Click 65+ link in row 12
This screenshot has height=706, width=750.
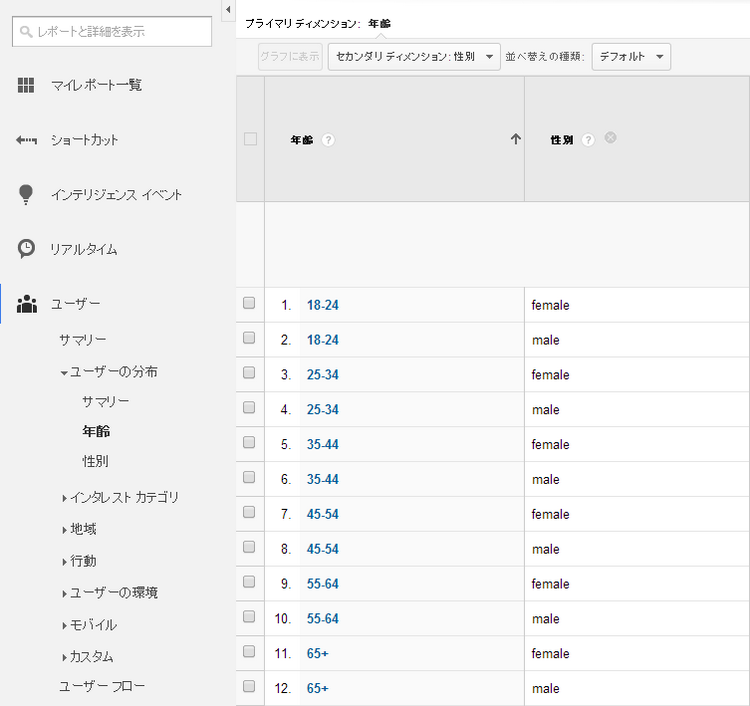(318, 688)
